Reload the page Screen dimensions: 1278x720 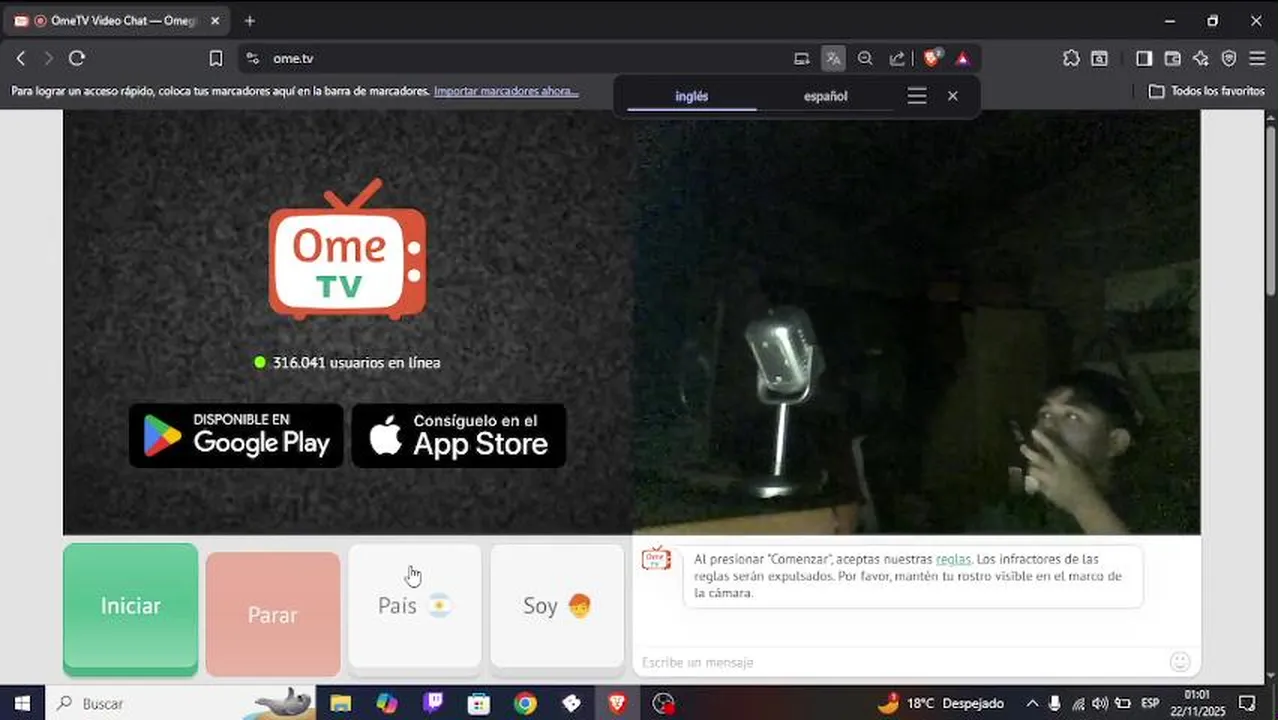(x=77, y=58)
